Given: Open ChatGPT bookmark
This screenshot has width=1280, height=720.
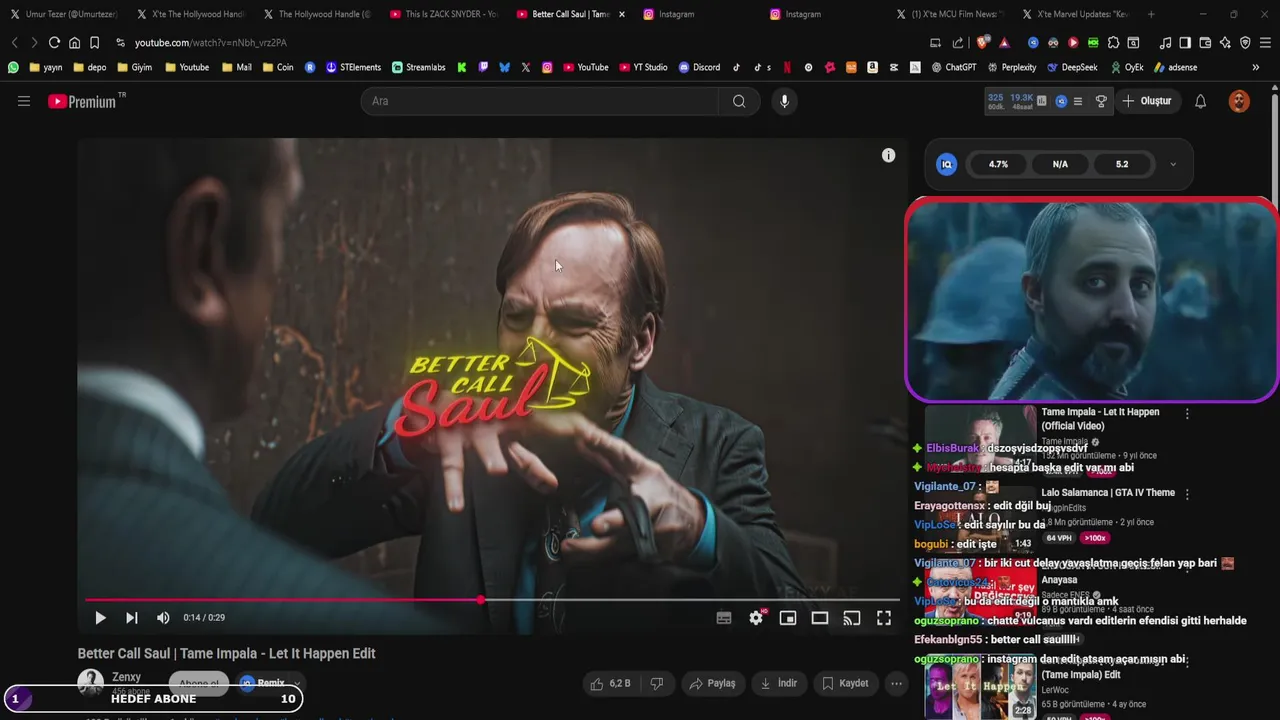Looking at the screenshot, I should 954,67.
